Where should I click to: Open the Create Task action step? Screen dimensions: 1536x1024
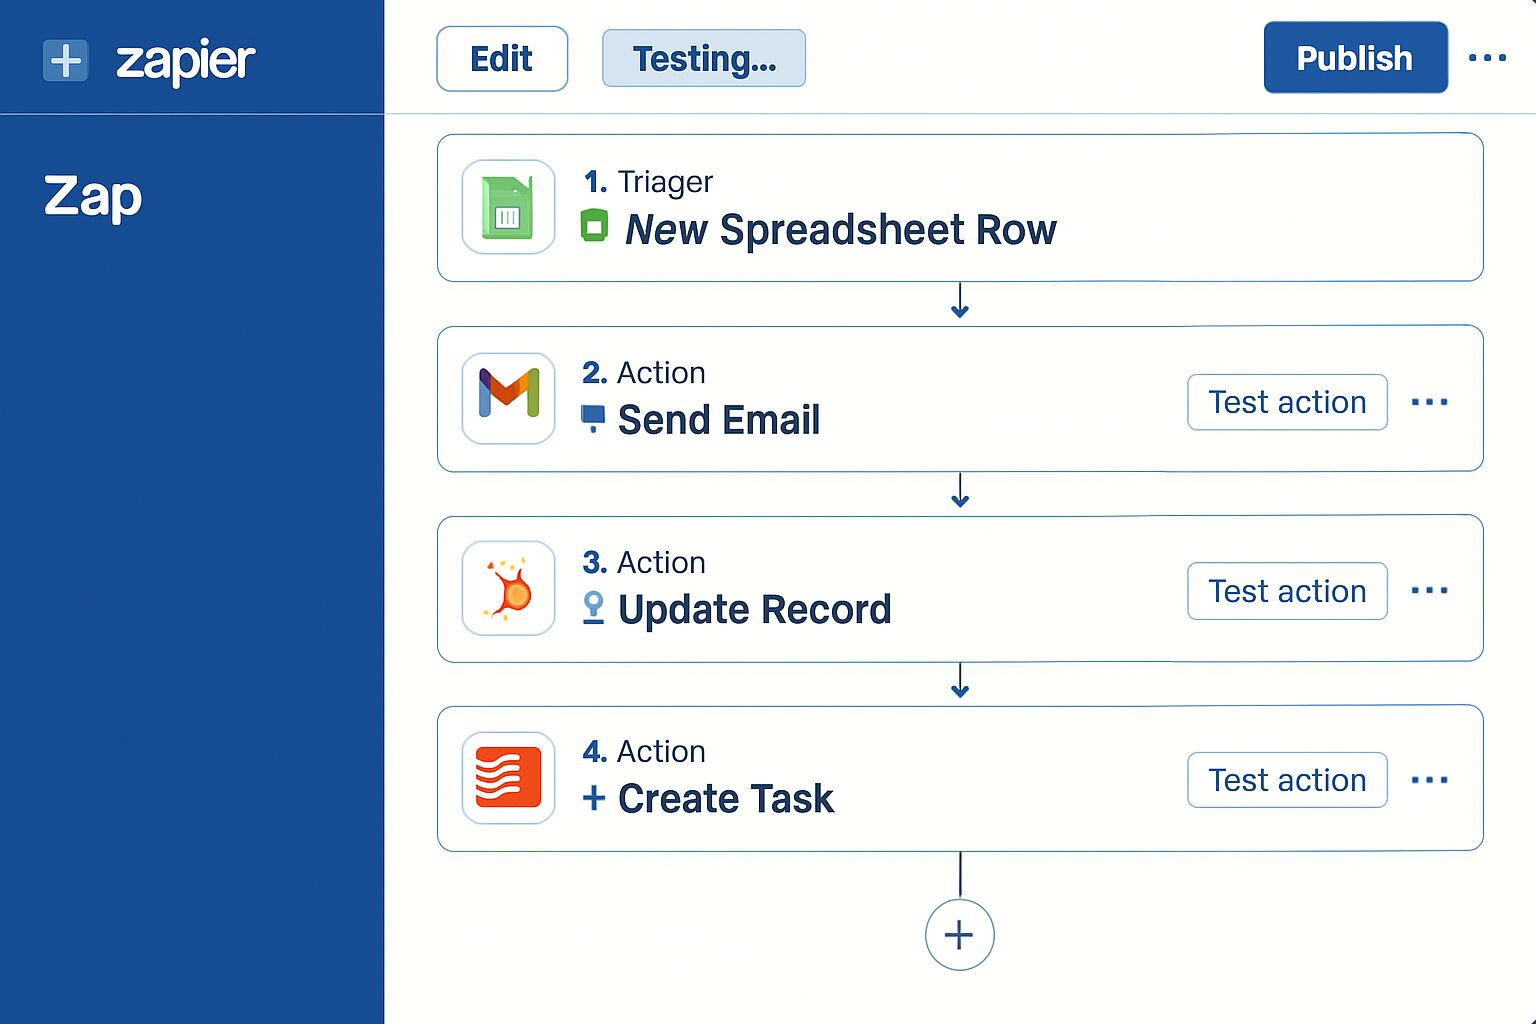tap(960, 778)
